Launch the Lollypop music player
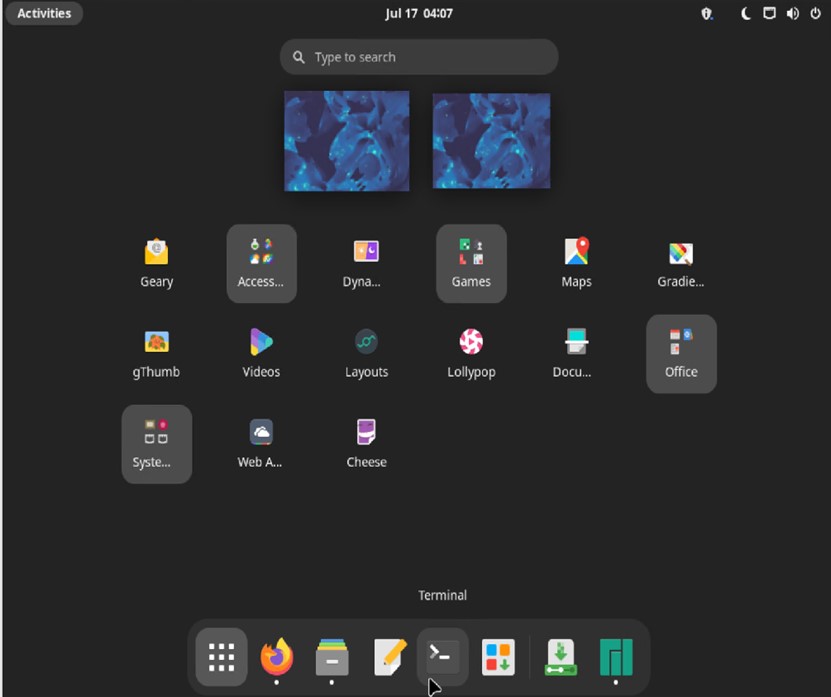The height and width of the screenshot is (697, 831). point(471,354)
